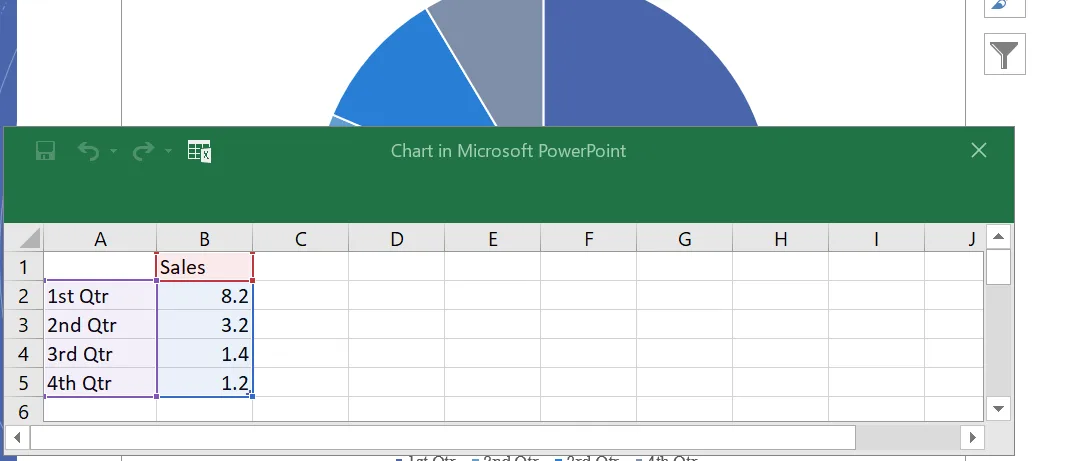The width and height of the screenshot is (1065, 461).
Task: Click the vertical scrollbar thumb
Action: (x=998, y=267)
